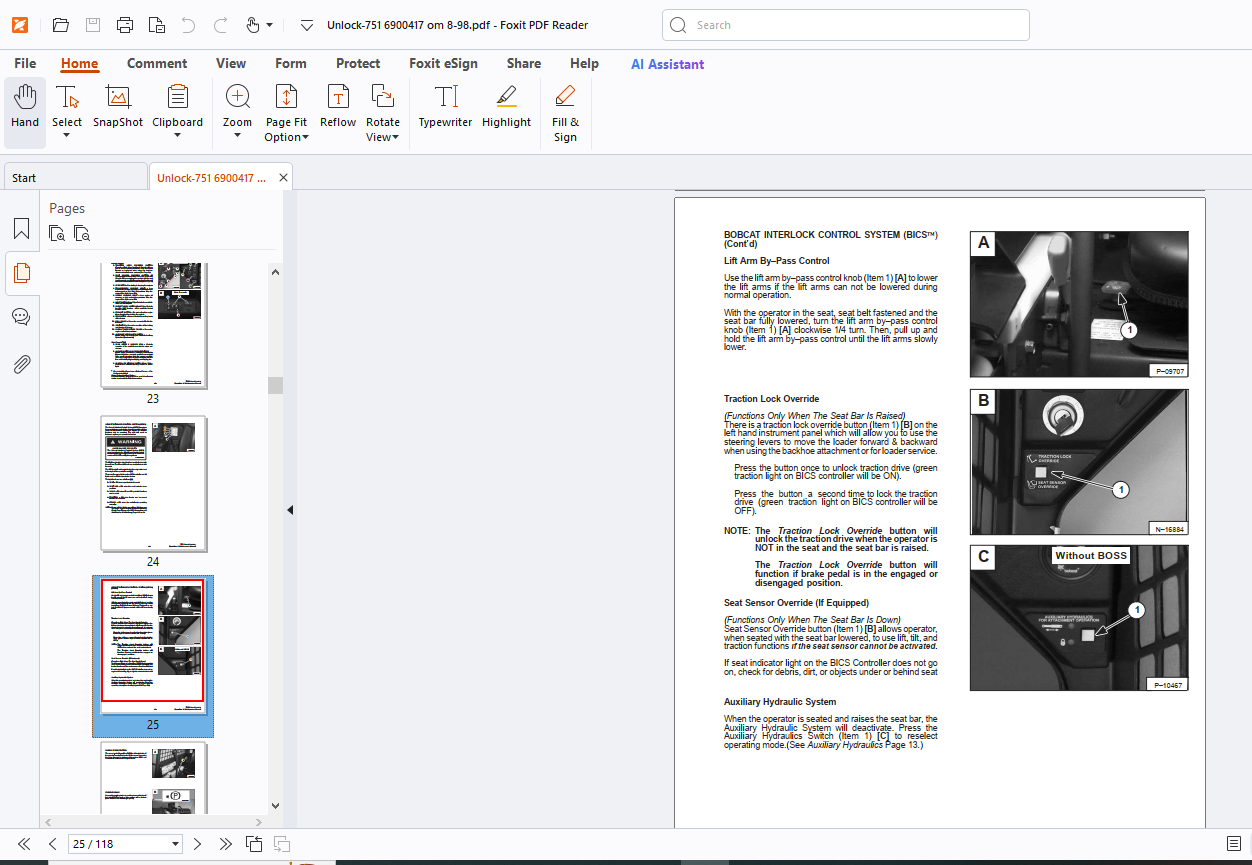Click the Redo arrow icon
Screen dimensions: 1252x865
221,25
